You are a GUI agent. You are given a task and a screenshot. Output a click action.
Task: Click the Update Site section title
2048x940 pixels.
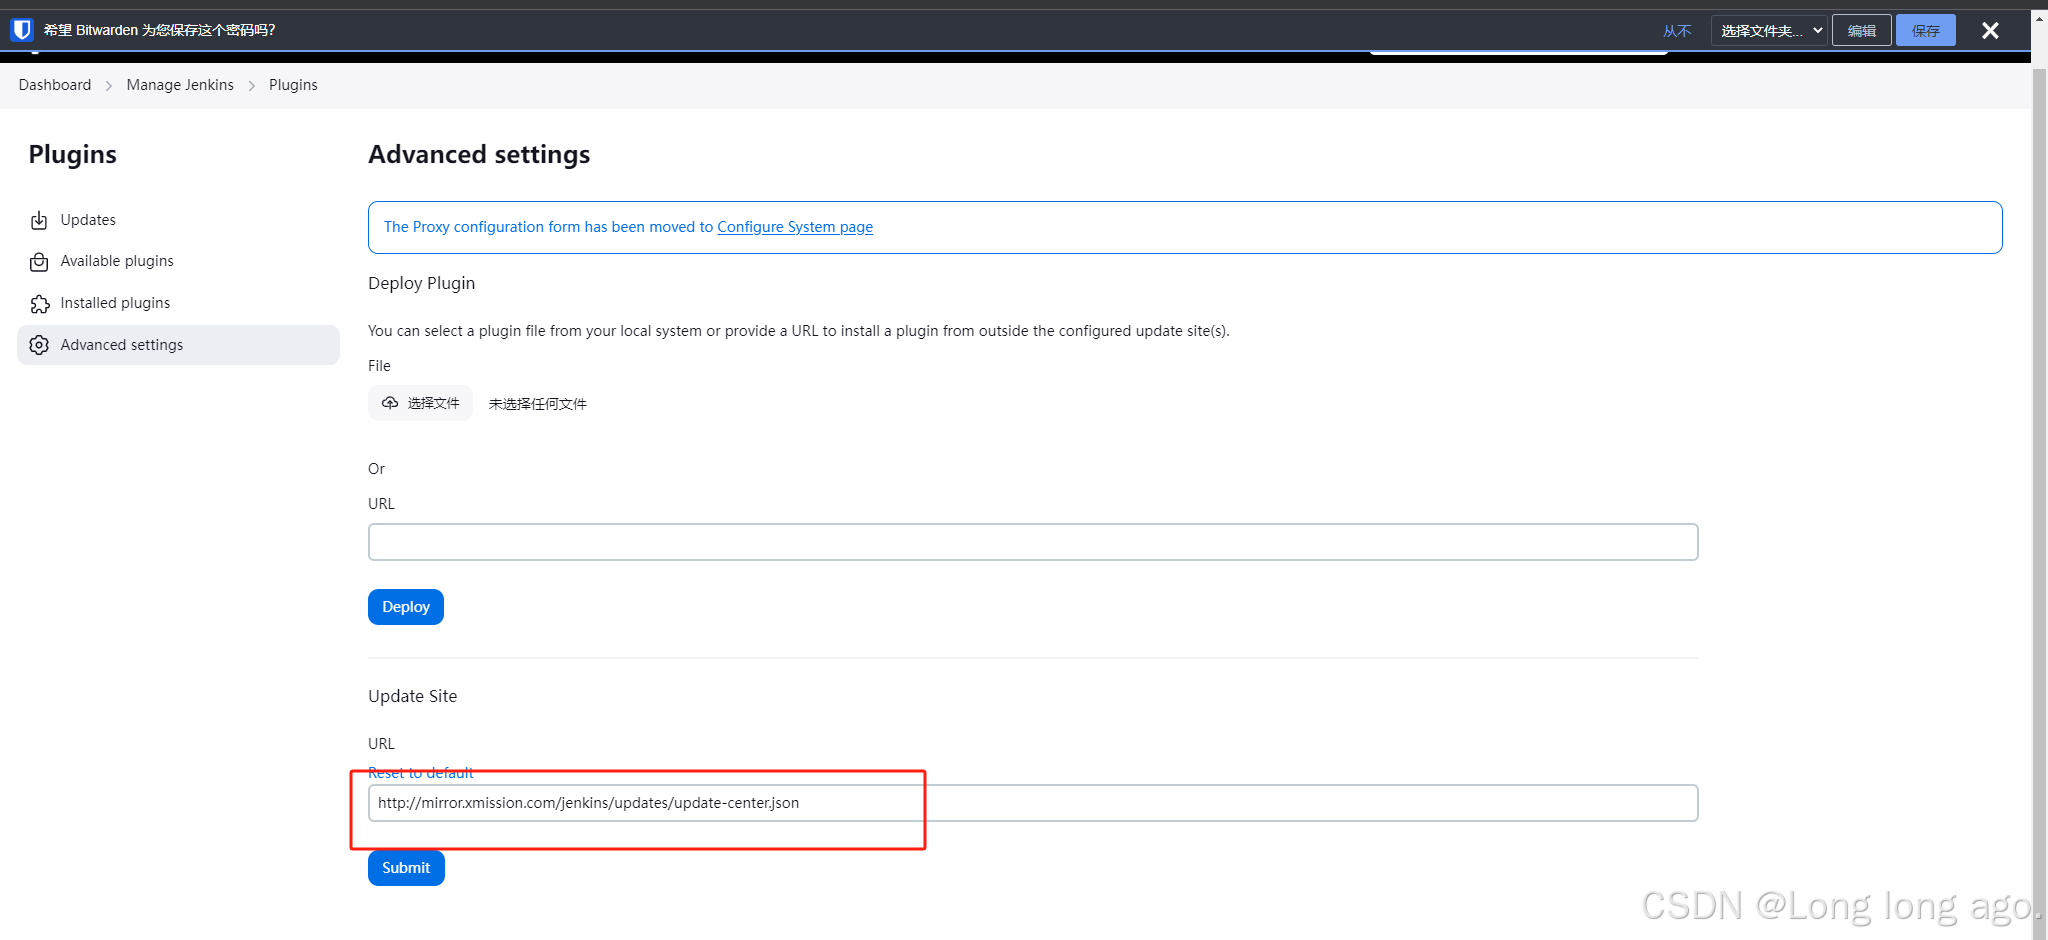[x=413, y=696]
